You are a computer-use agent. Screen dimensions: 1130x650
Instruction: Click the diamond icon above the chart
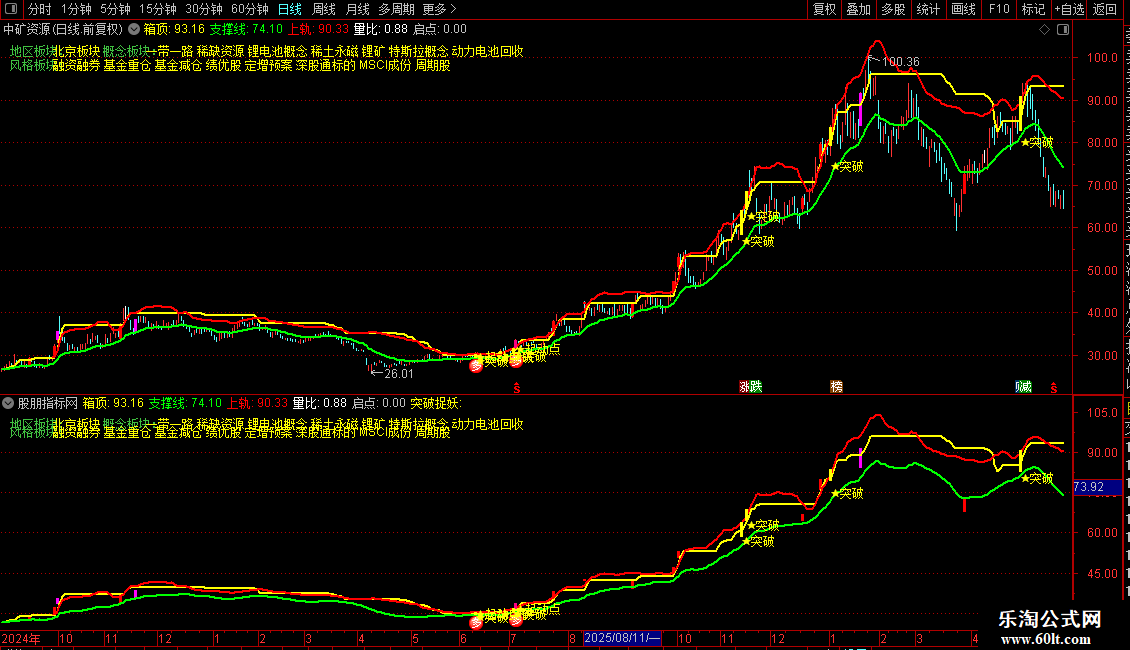pos(1044,30)
